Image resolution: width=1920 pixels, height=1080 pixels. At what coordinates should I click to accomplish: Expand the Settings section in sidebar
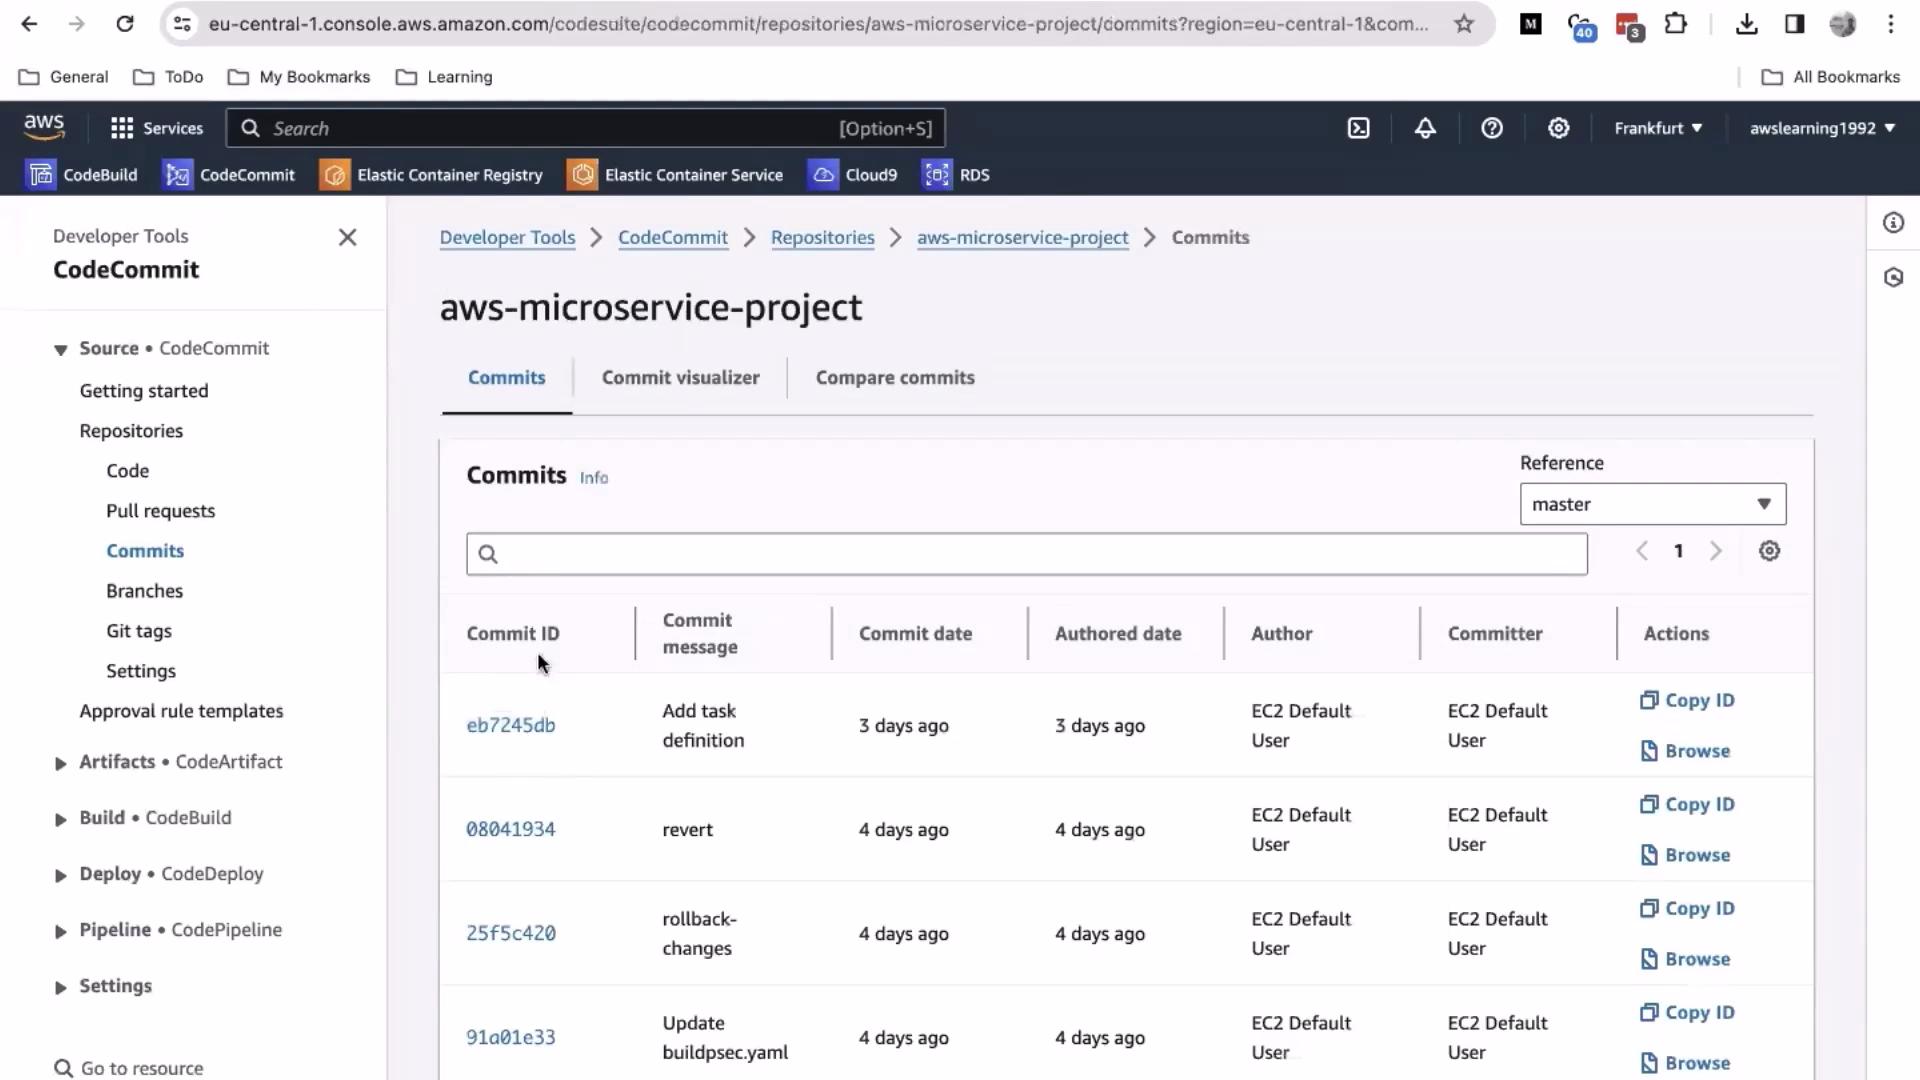point(60,987)
